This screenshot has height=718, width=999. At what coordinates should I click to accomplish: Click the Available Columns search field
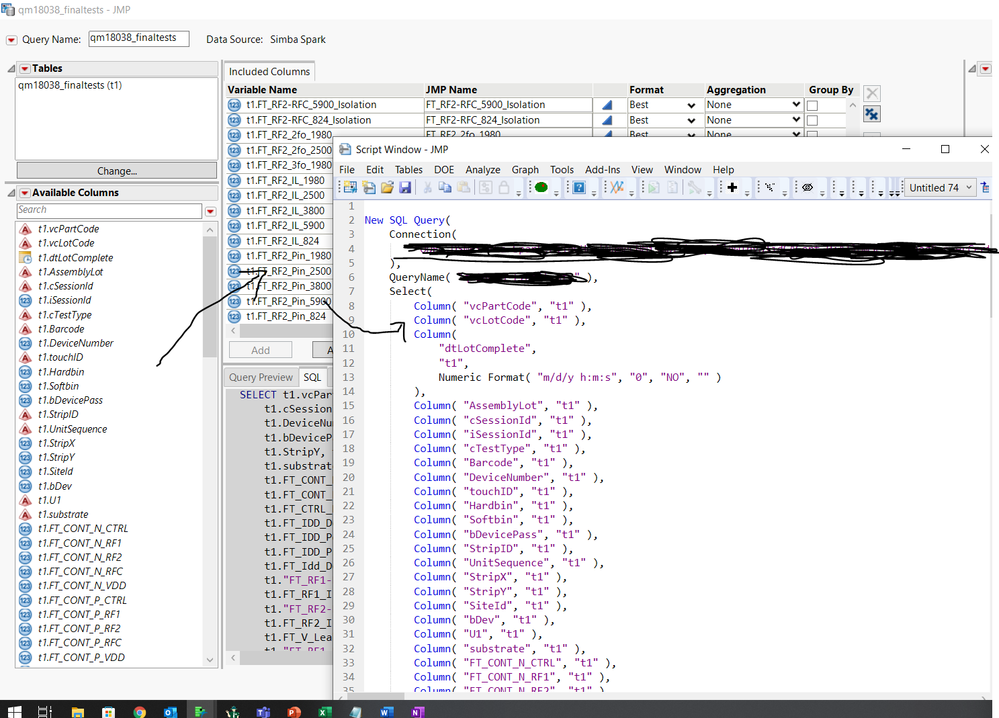click(x=108, y=210)
